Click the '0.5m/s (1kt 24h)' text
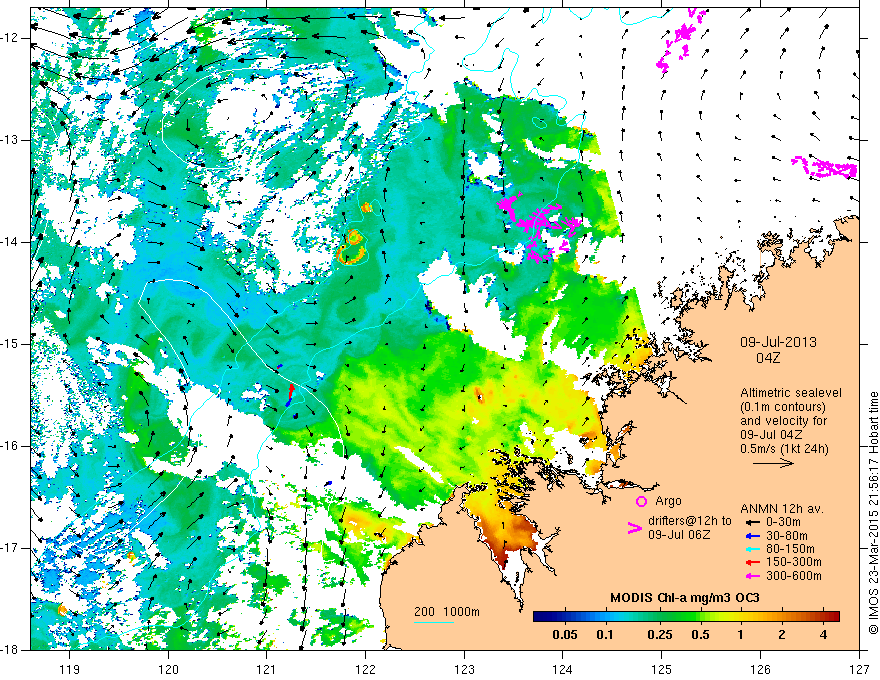880x680 pixels. pos(784,448)
